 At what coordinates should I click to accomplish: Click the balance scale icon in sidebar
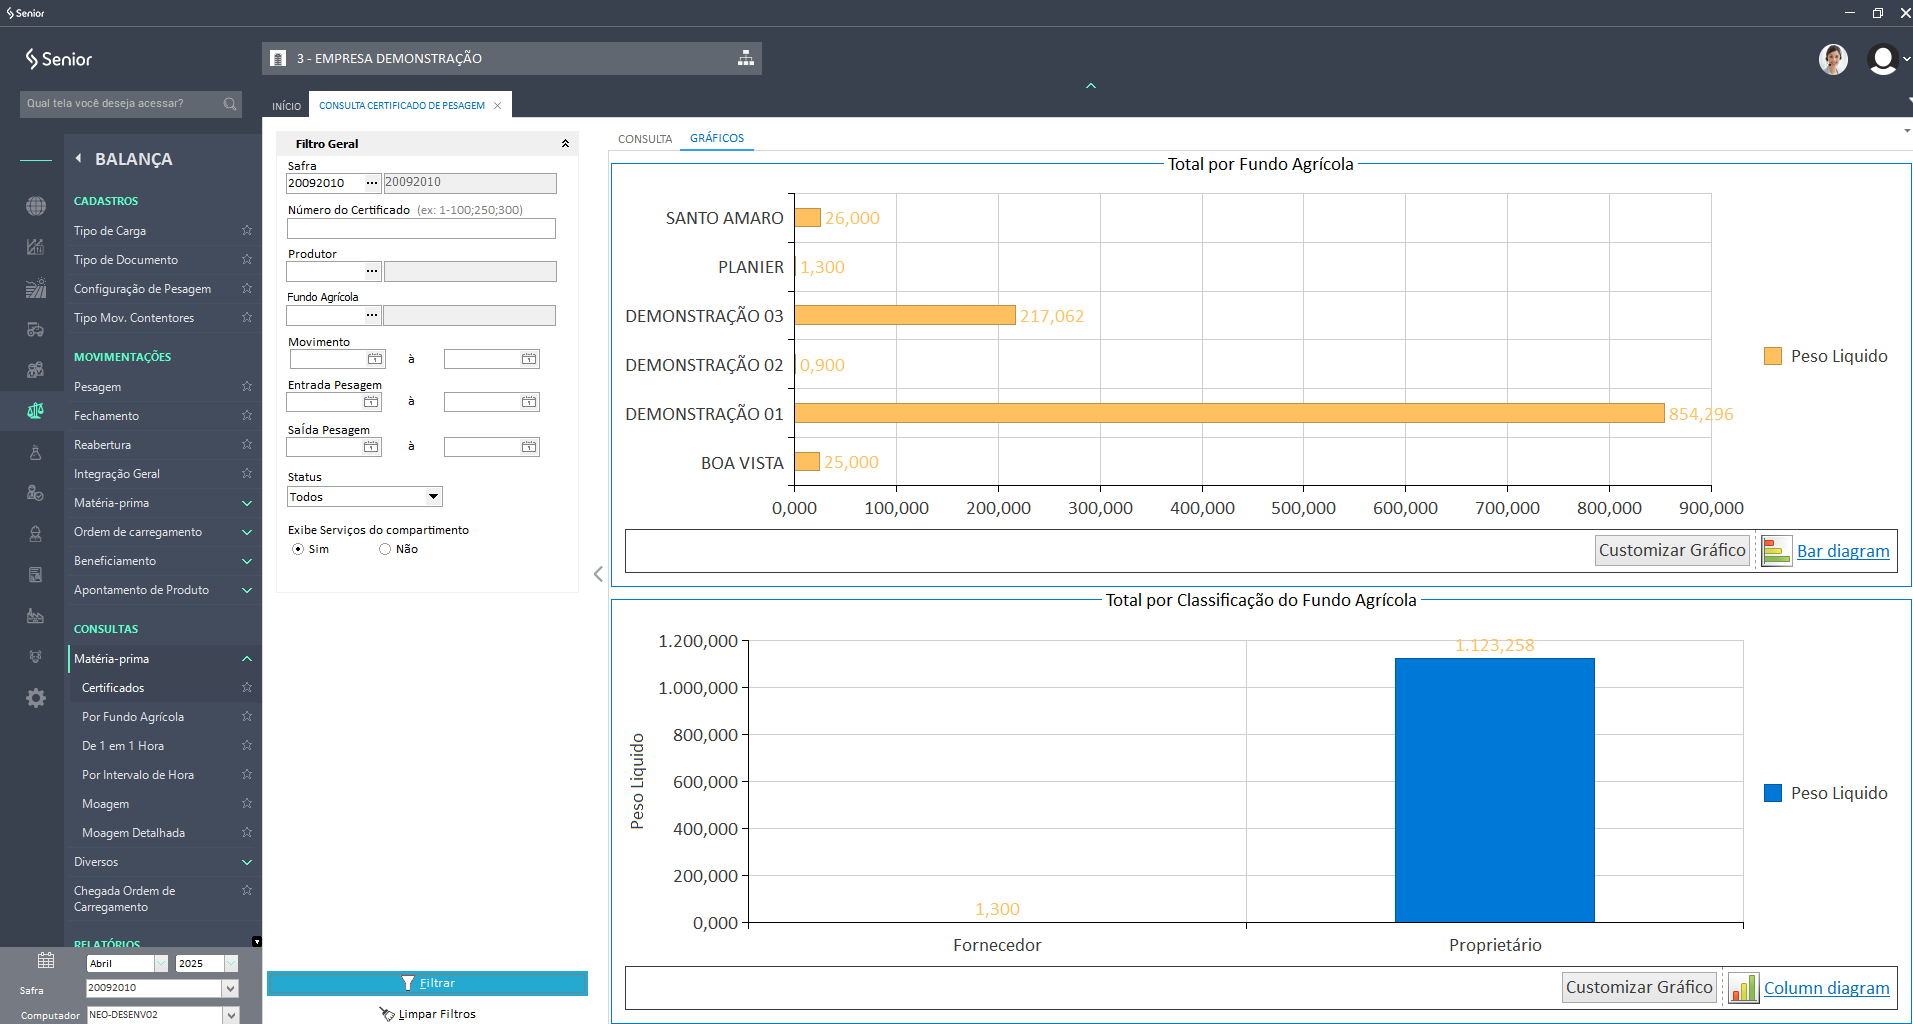[x=36, y=410]
